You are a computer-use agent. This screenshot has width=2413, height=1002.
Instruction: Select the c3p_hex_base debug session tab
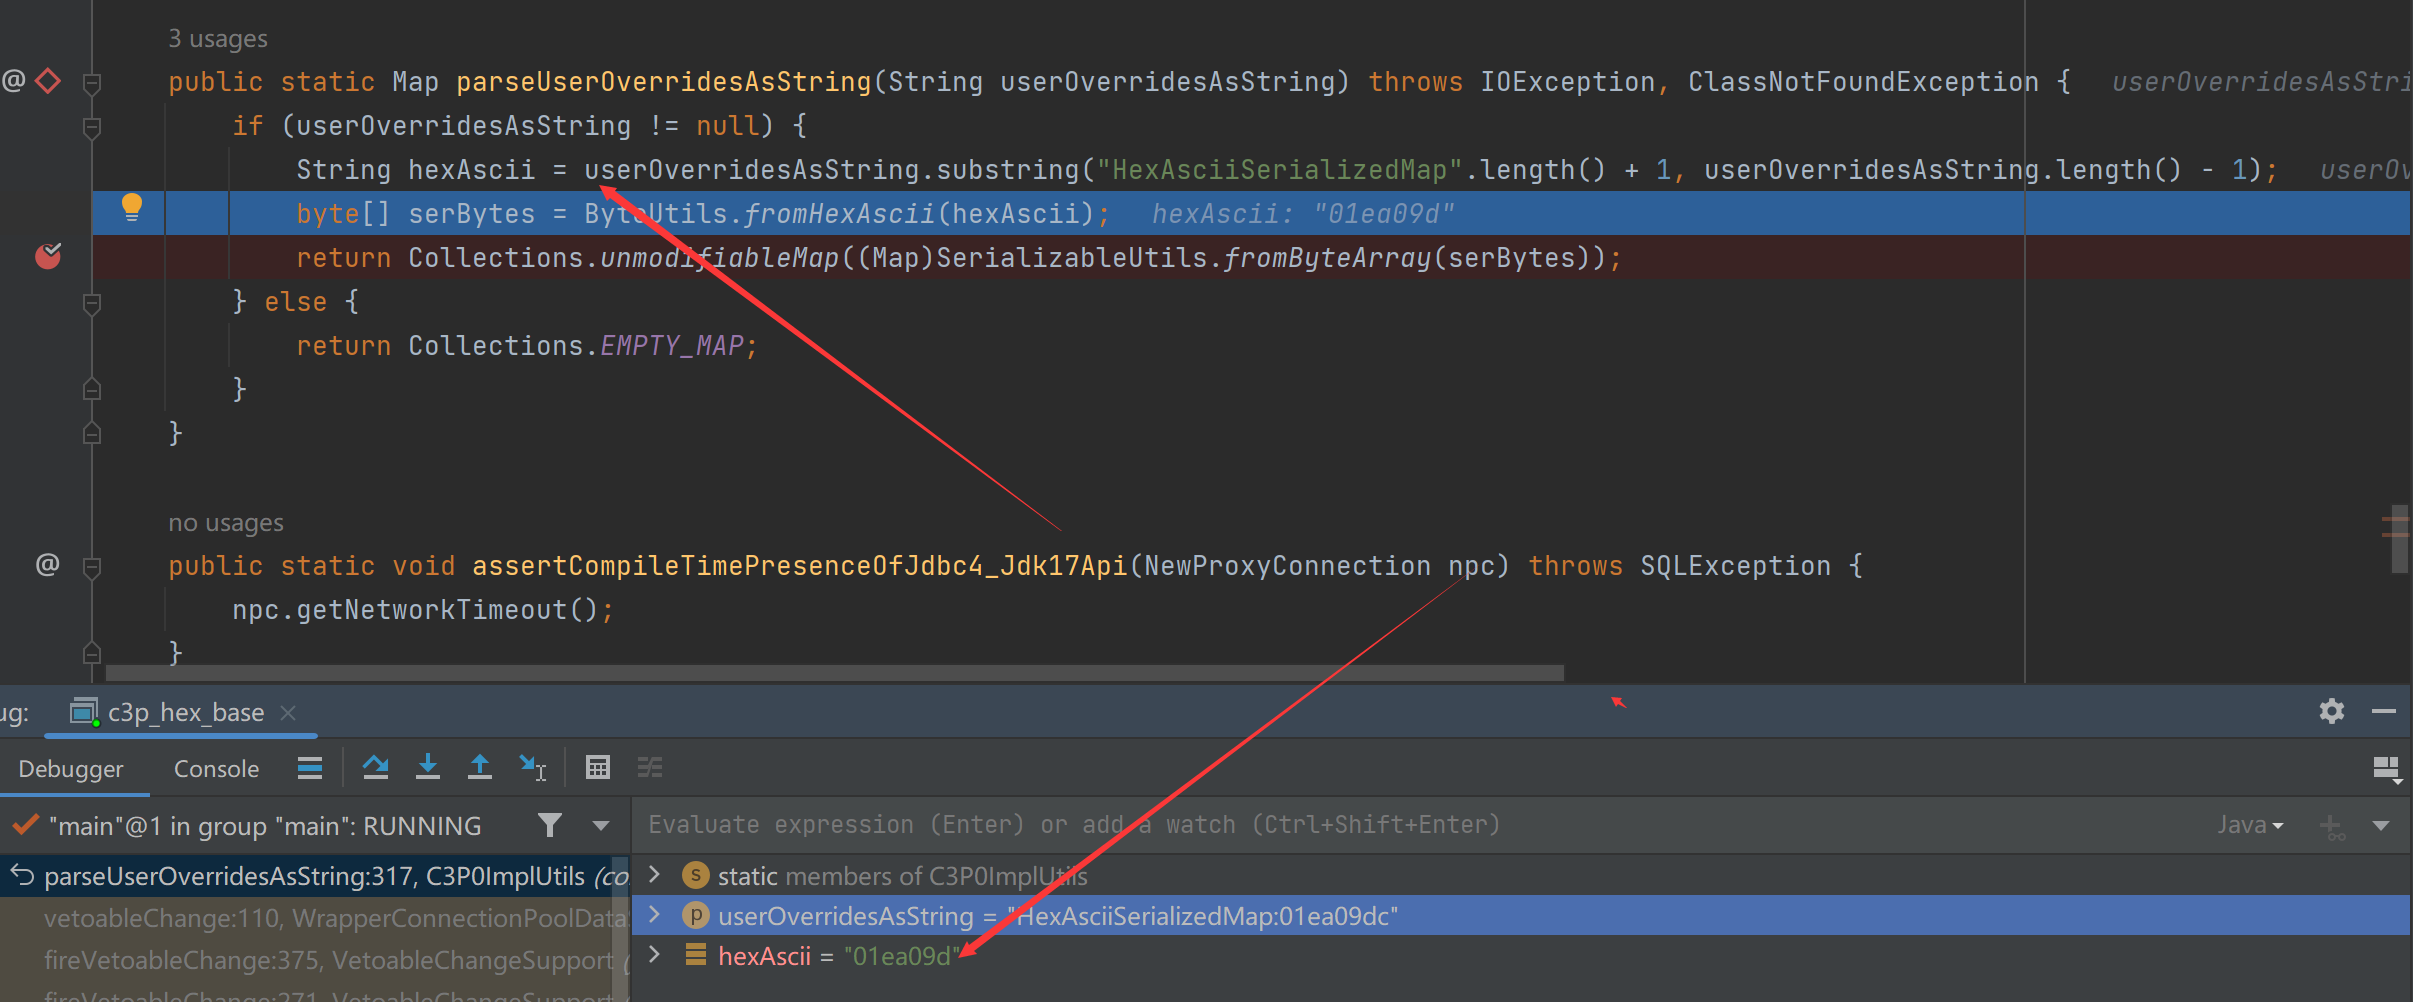(x=185, y=712)
